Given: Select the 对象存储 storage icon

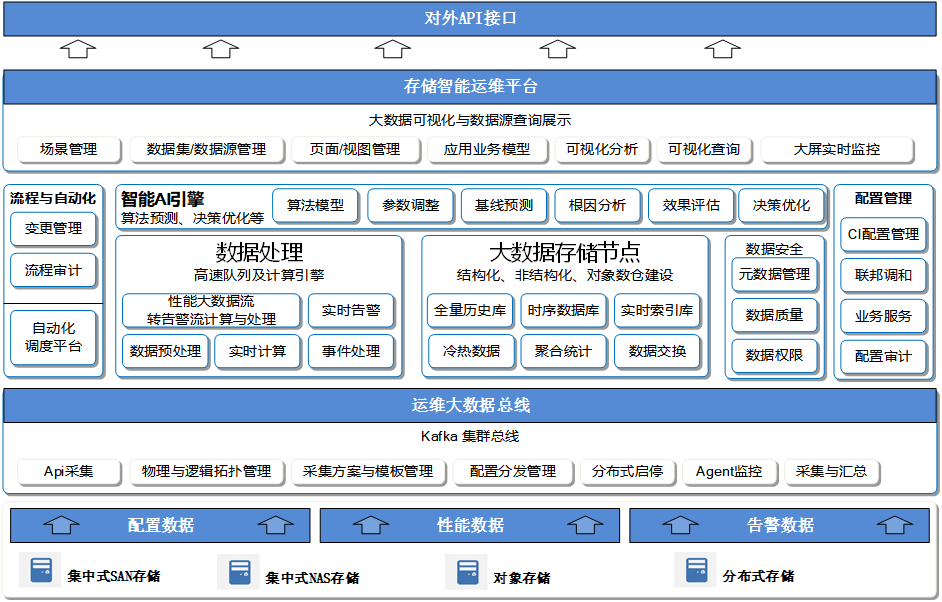Looking at the screenshot, I should (467, 572).
